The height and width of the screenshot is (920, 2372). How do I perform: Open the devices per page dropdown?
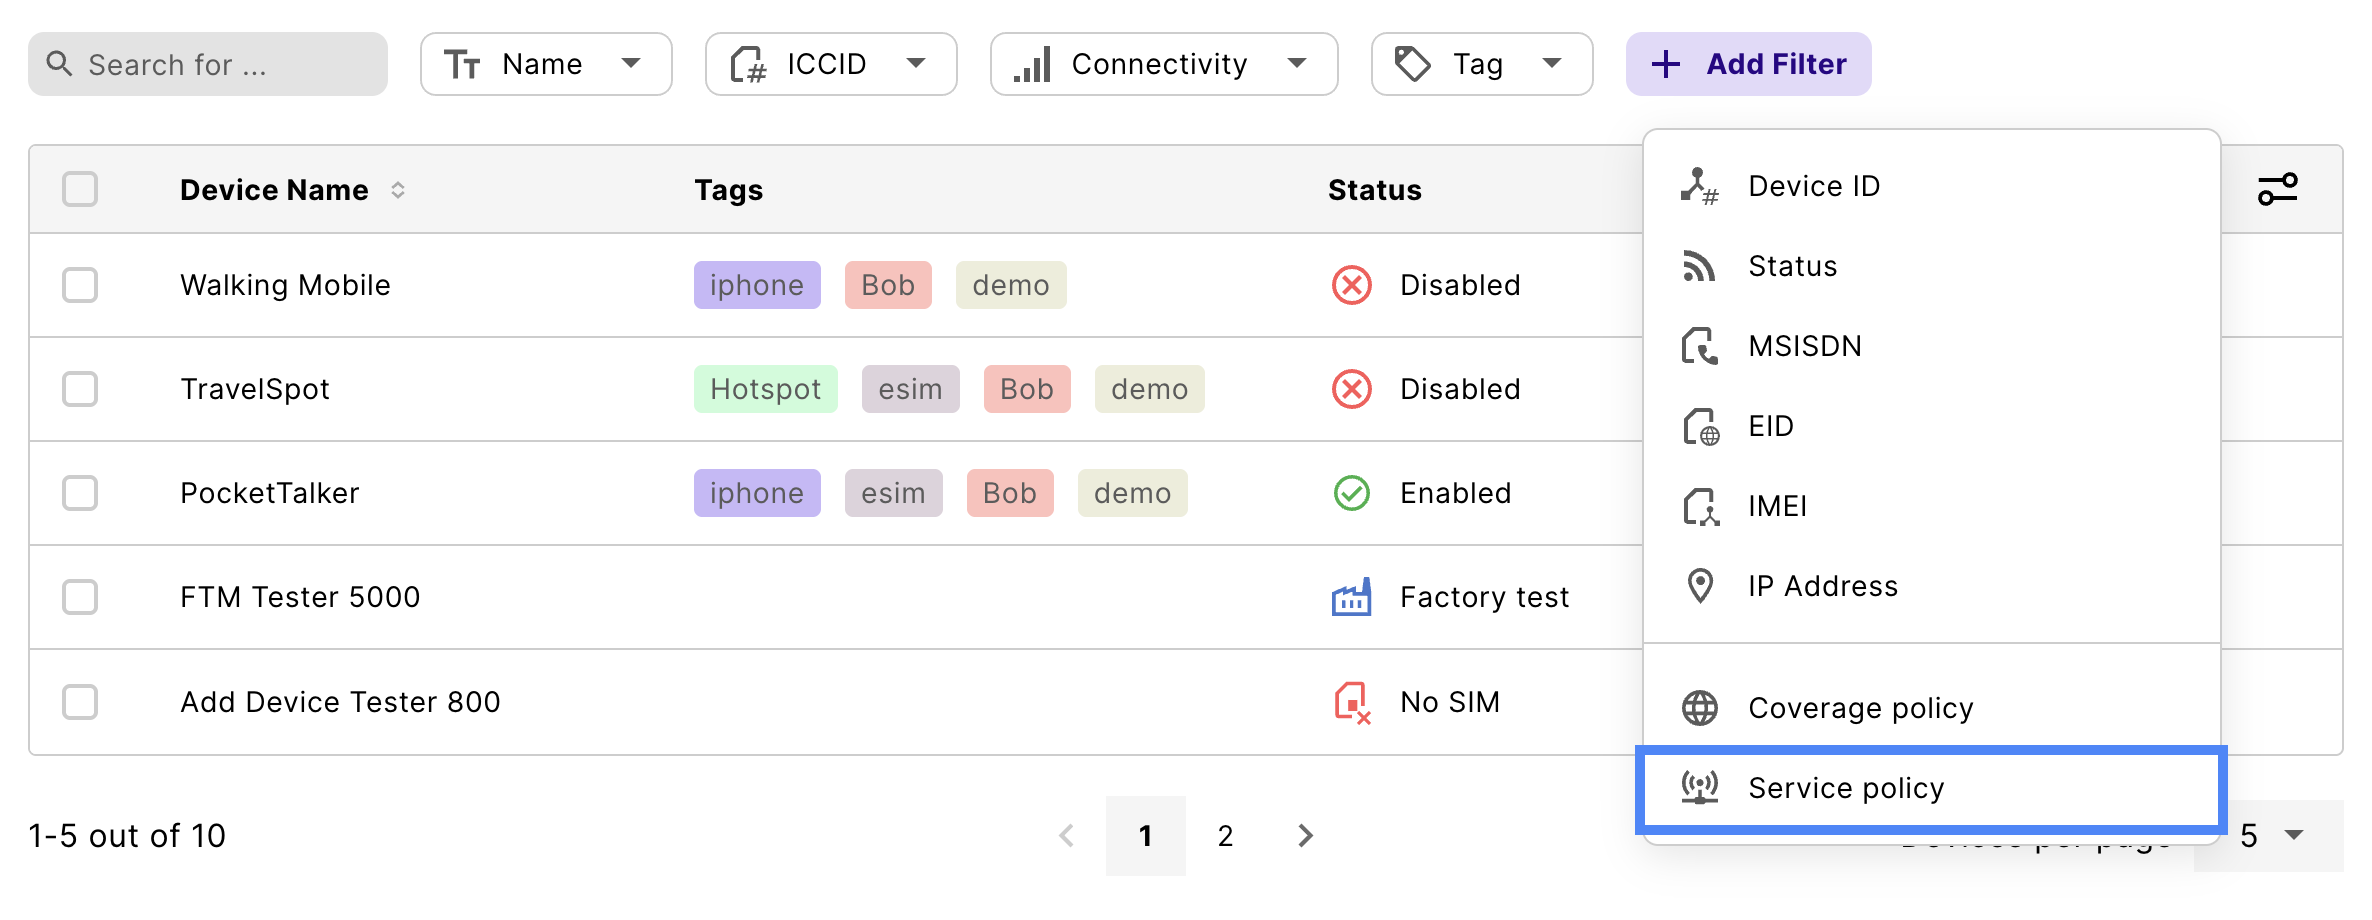point(2270,836)
